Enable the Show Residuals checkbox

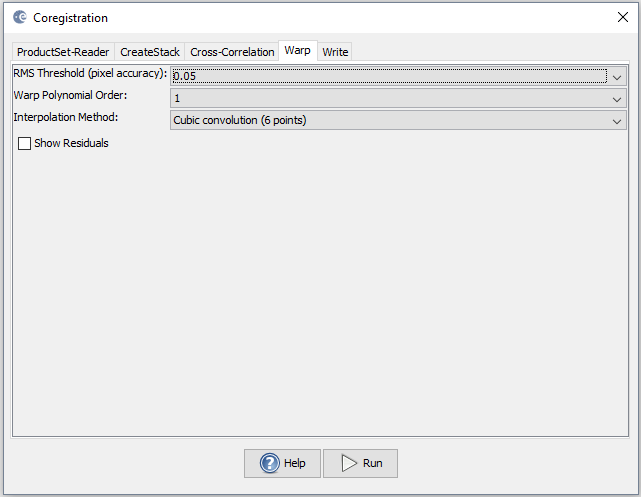pyautogui.click(x=24, y=143)
